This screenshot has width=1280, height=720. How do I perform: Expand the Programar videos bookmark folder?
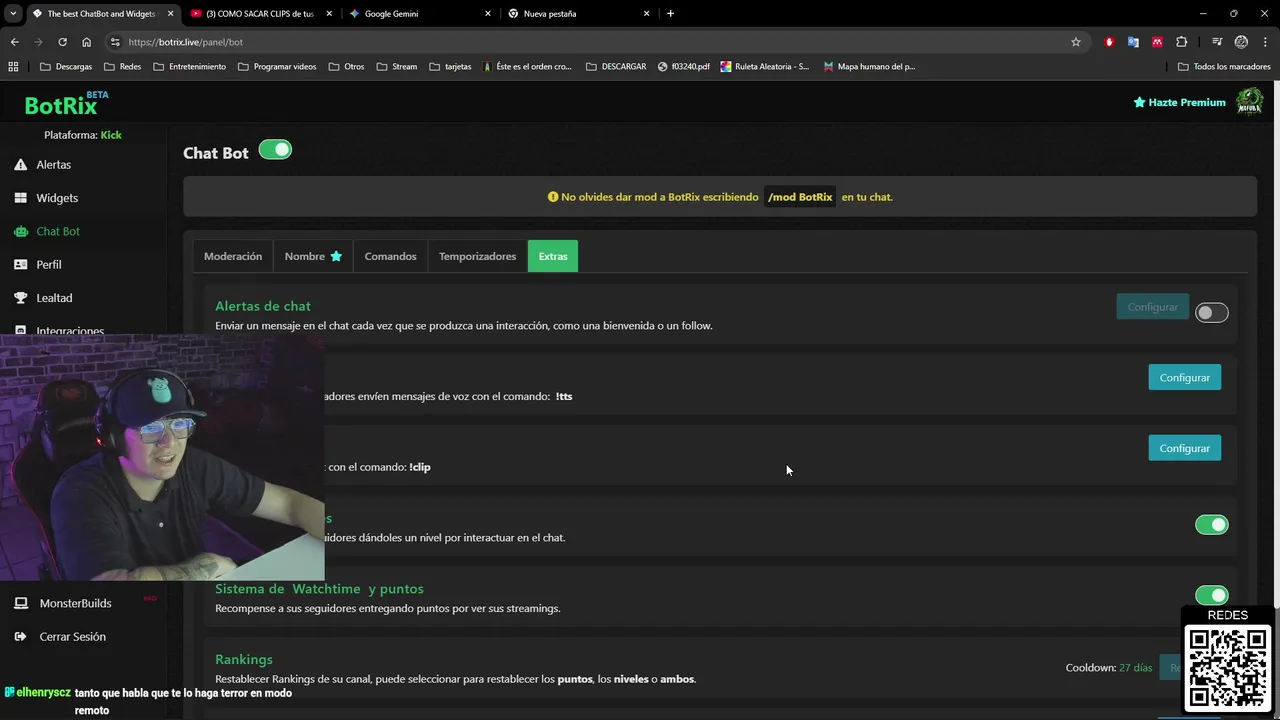point(277,67)
